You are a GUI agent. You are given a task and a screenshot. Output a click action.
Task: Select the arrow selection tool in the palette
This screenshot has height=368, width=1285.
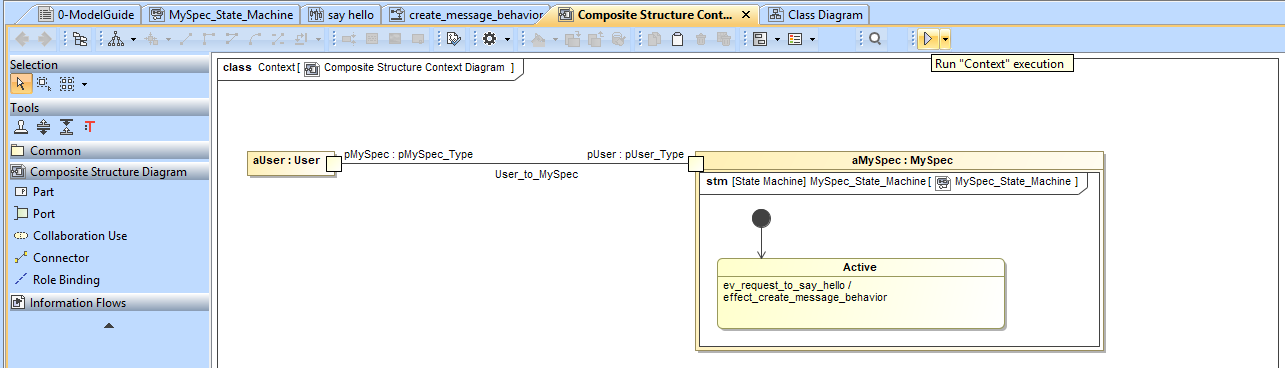20,84
